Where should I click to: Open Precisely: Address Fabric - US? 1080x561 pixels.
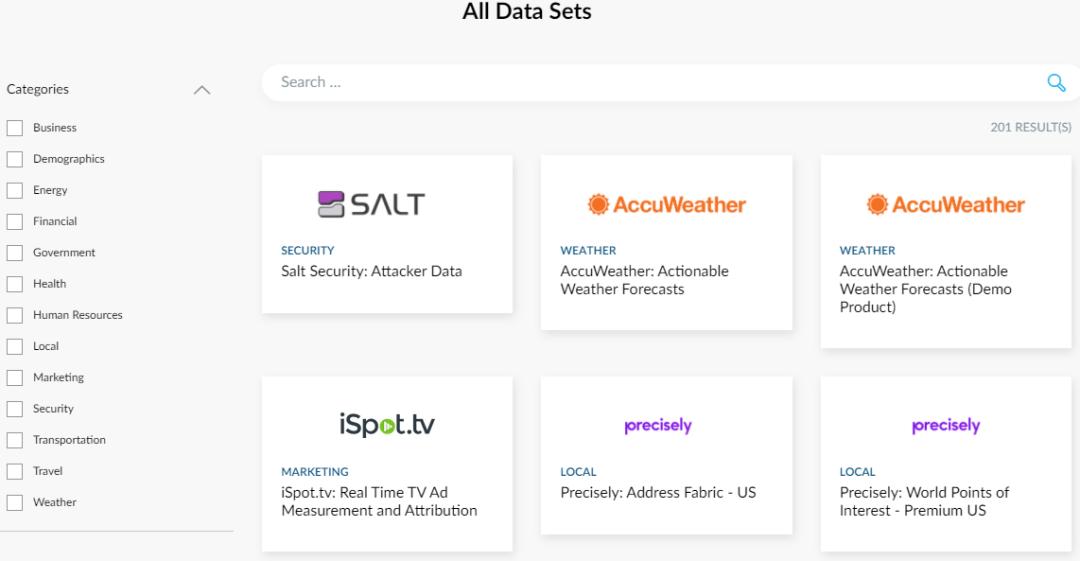coord(657,493)
